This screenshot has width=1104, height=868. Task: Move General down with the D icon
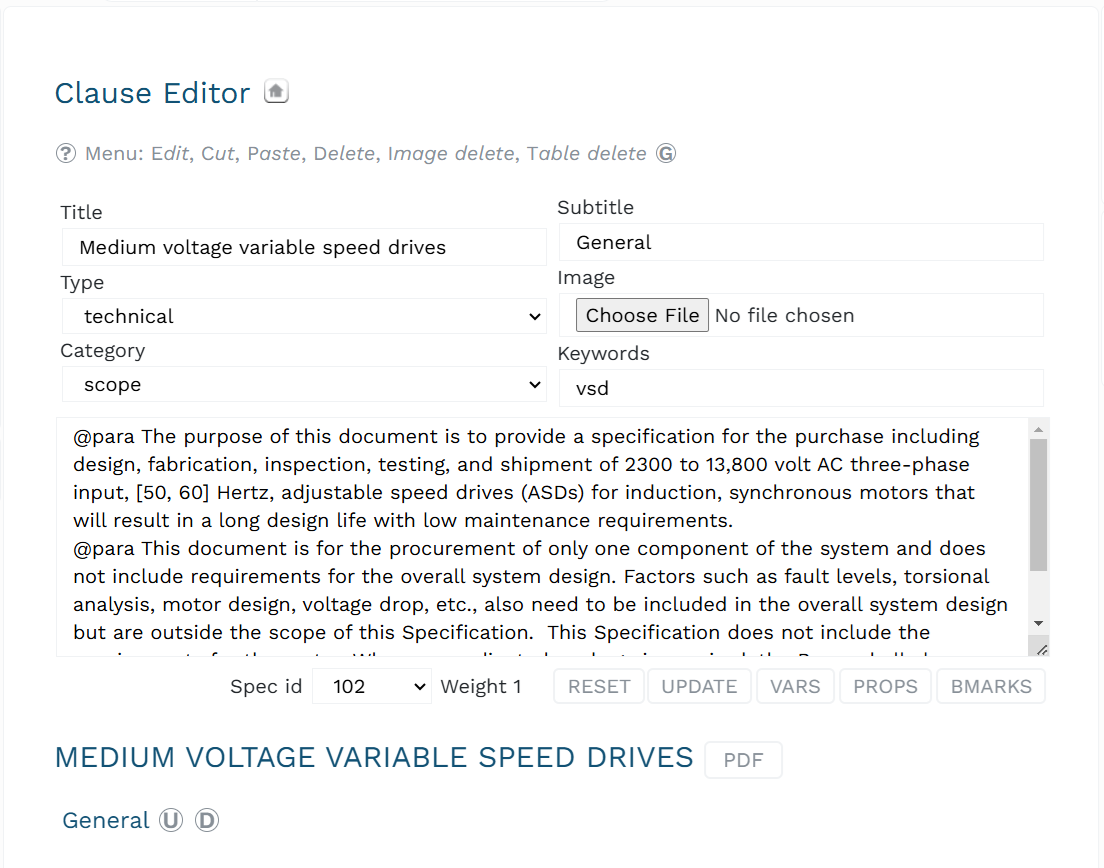coord(207,820)
